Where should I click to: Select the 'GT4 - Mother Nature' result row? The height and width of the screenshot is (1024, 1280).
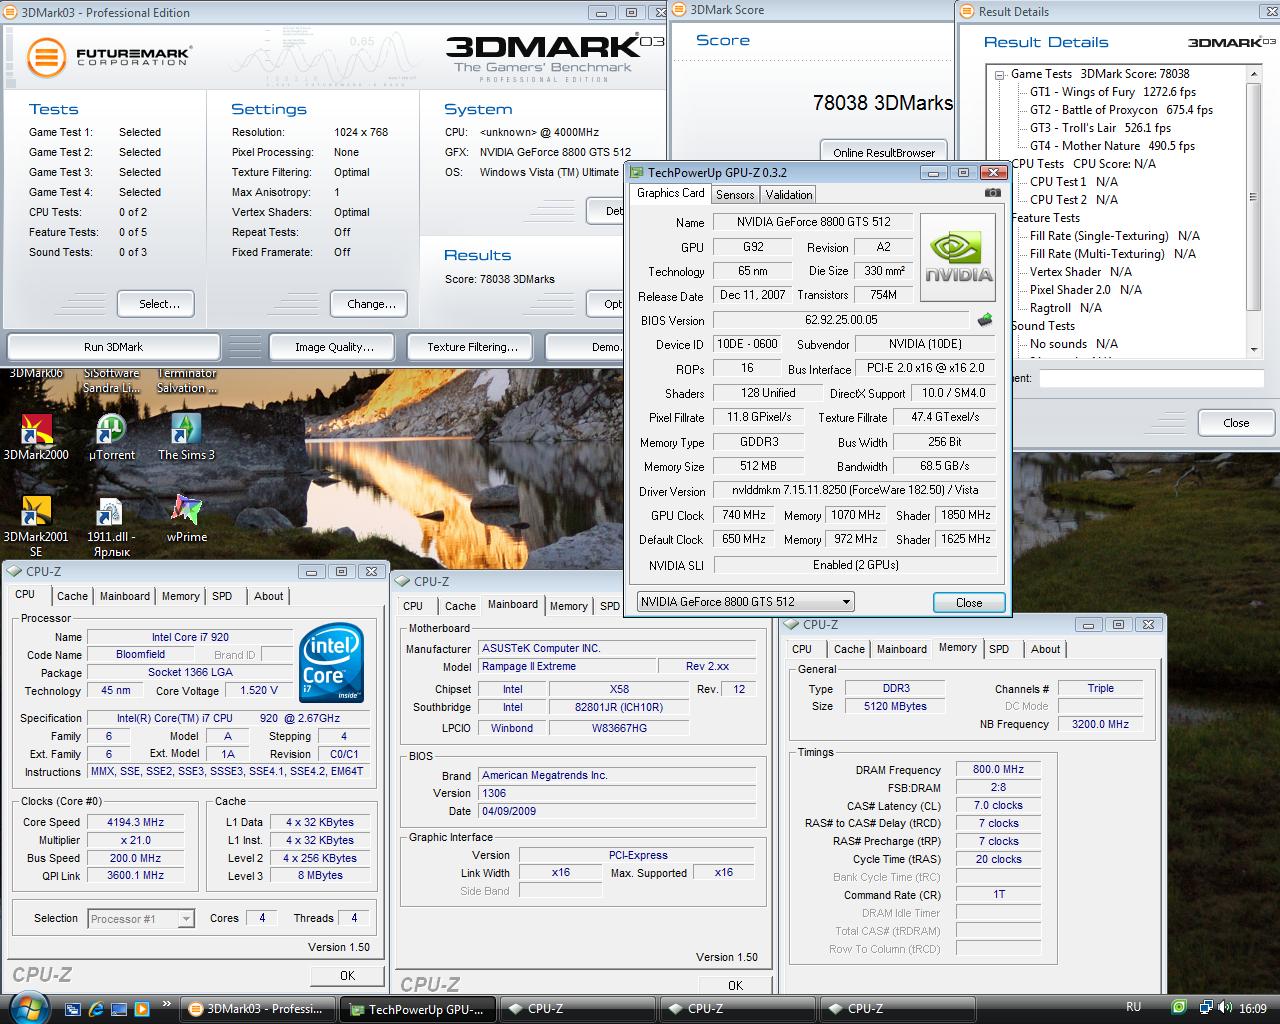coord(1112,146)
